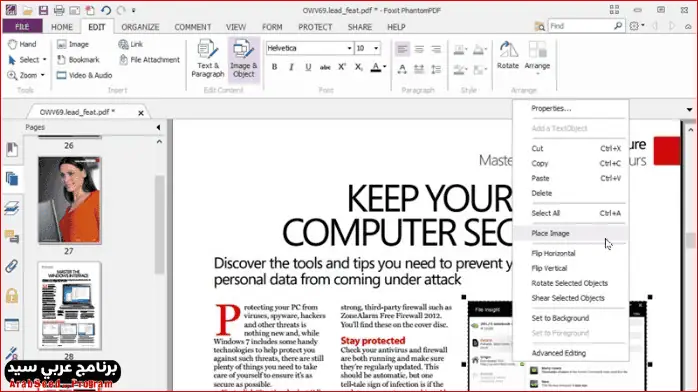Toggle Bold formatting
The height and width of the screenshot is (392, 698).
(274, 67)
